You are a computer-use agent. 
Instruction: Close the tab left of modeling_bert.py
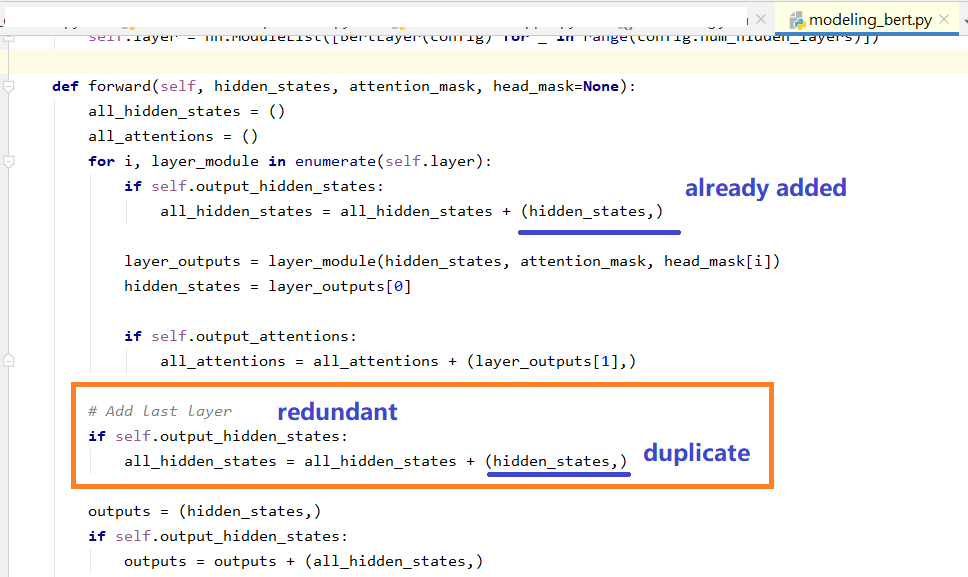pos(761,19)
